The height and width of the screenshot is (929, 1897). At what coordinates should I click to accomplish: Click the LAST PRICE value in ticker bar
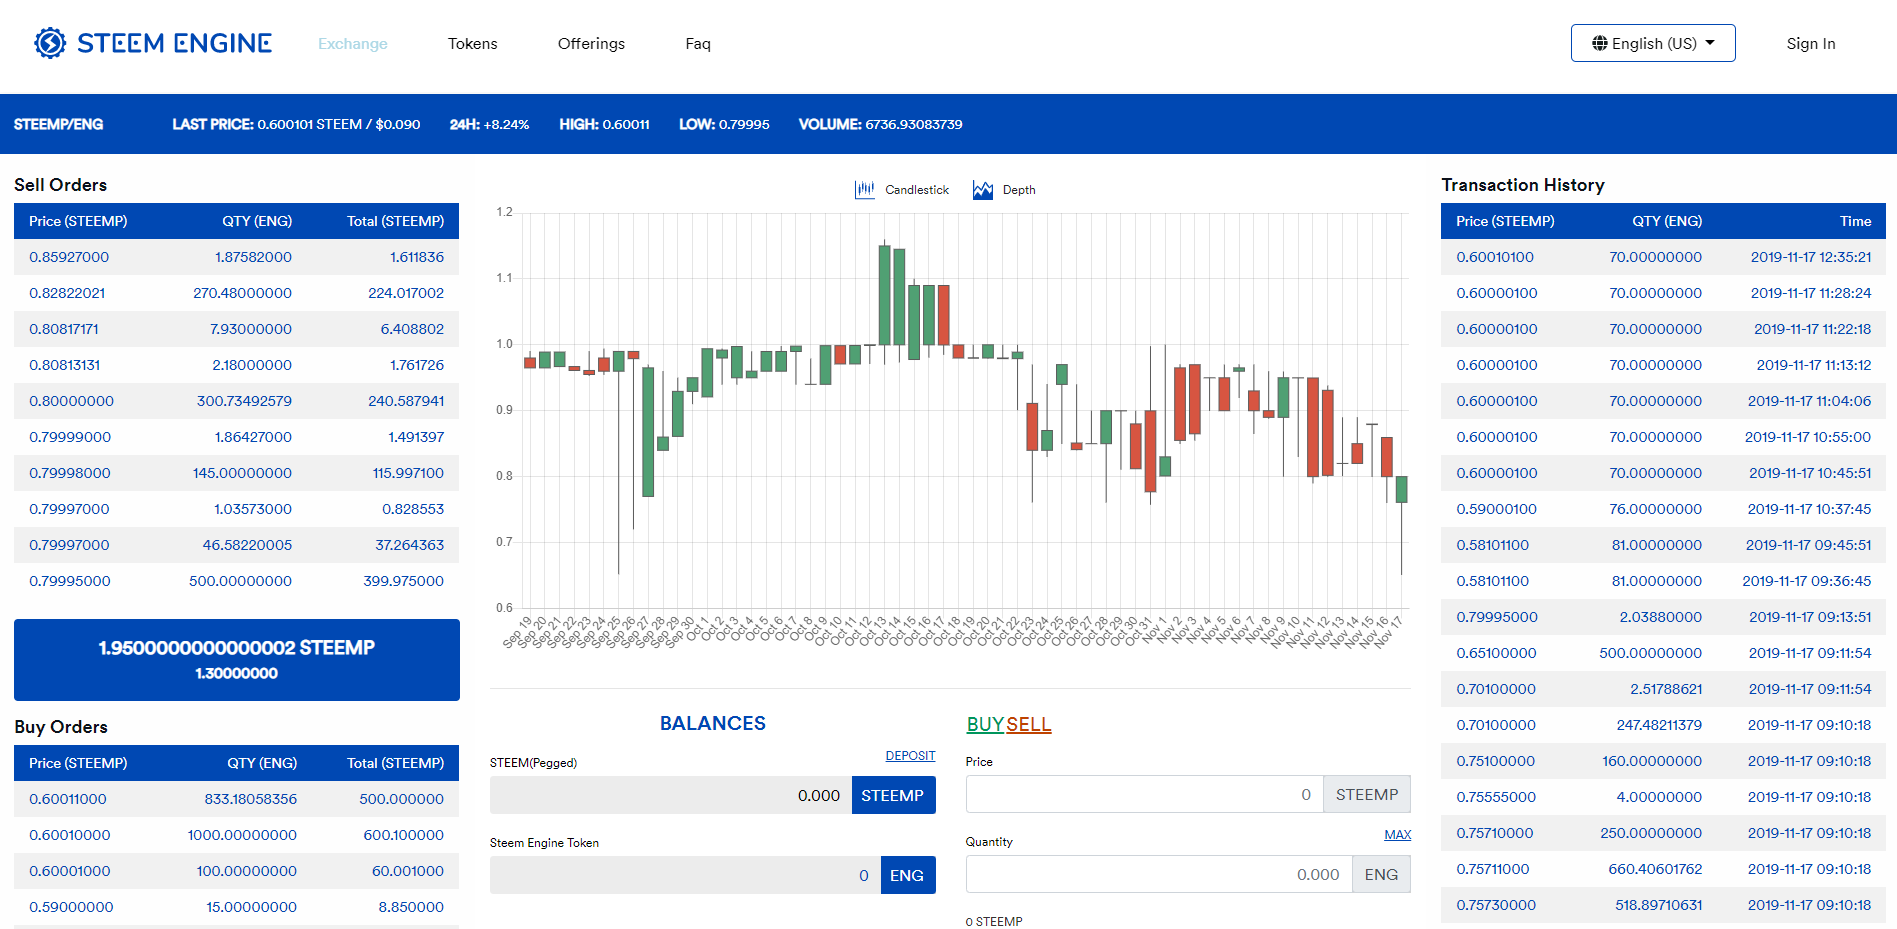click(x=339, y=124)
